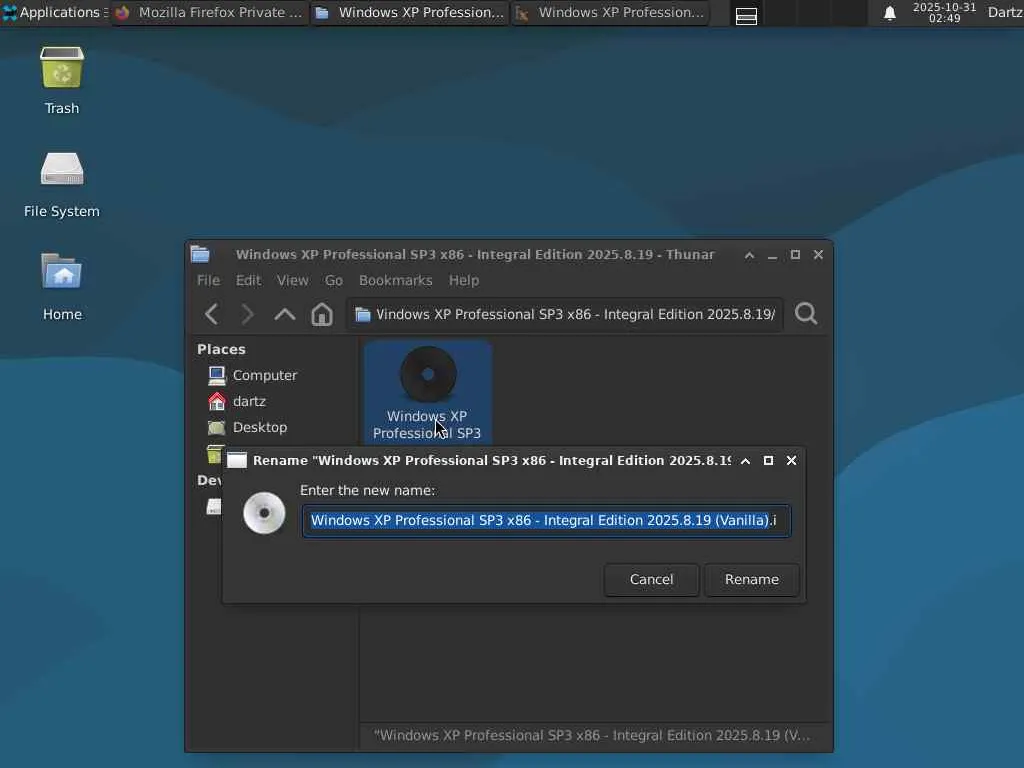Click the new name input field

point(546,520)
